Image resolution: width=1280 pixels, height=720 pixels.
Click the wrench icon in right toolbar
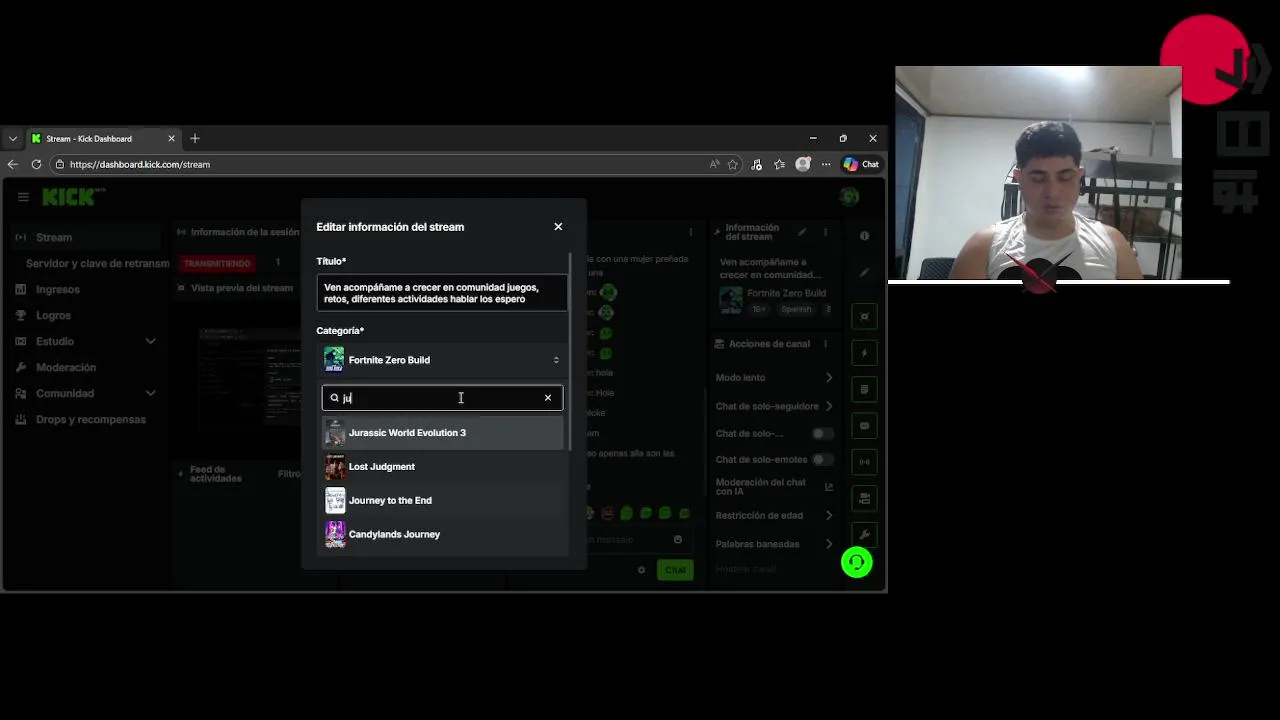[x=864, y=535]
